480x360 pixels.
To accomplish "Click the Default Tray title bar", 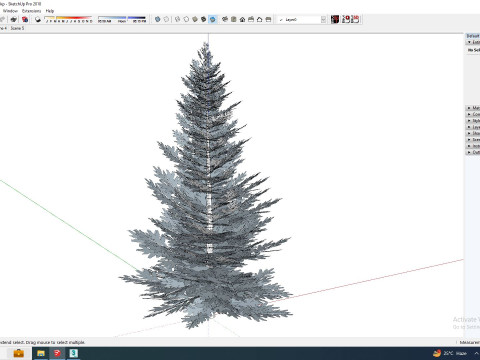I will [x=473, y=36].
